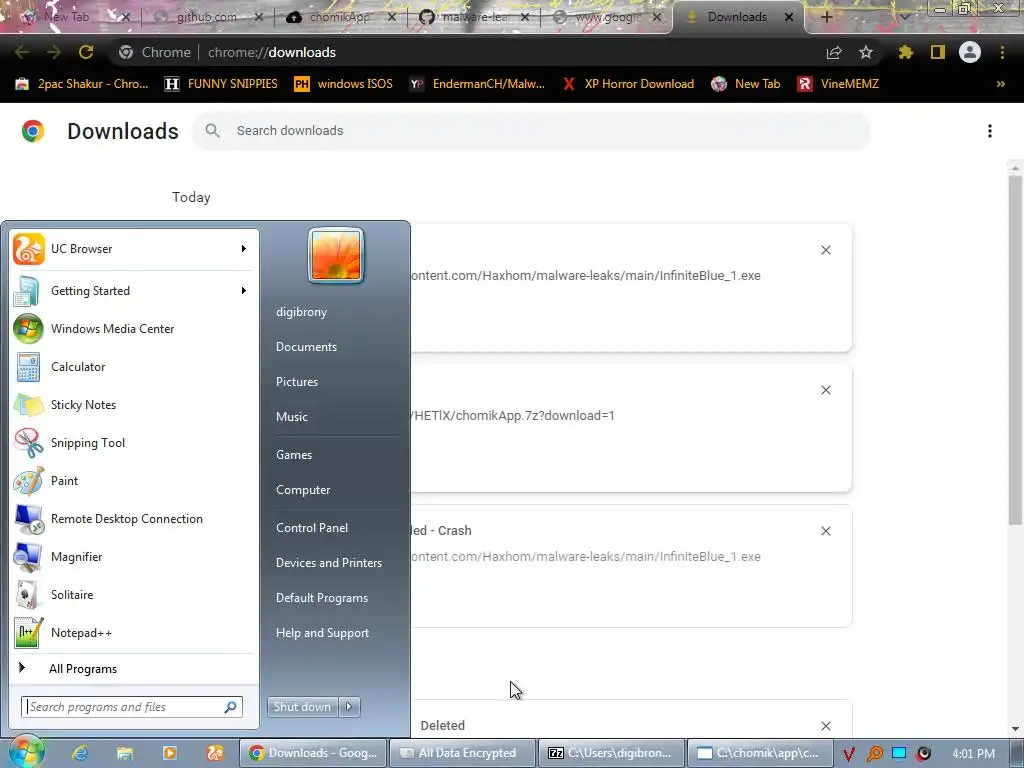1024x768 pixels.
Task: Click the Search programs and files box
Action: [132, 707]
